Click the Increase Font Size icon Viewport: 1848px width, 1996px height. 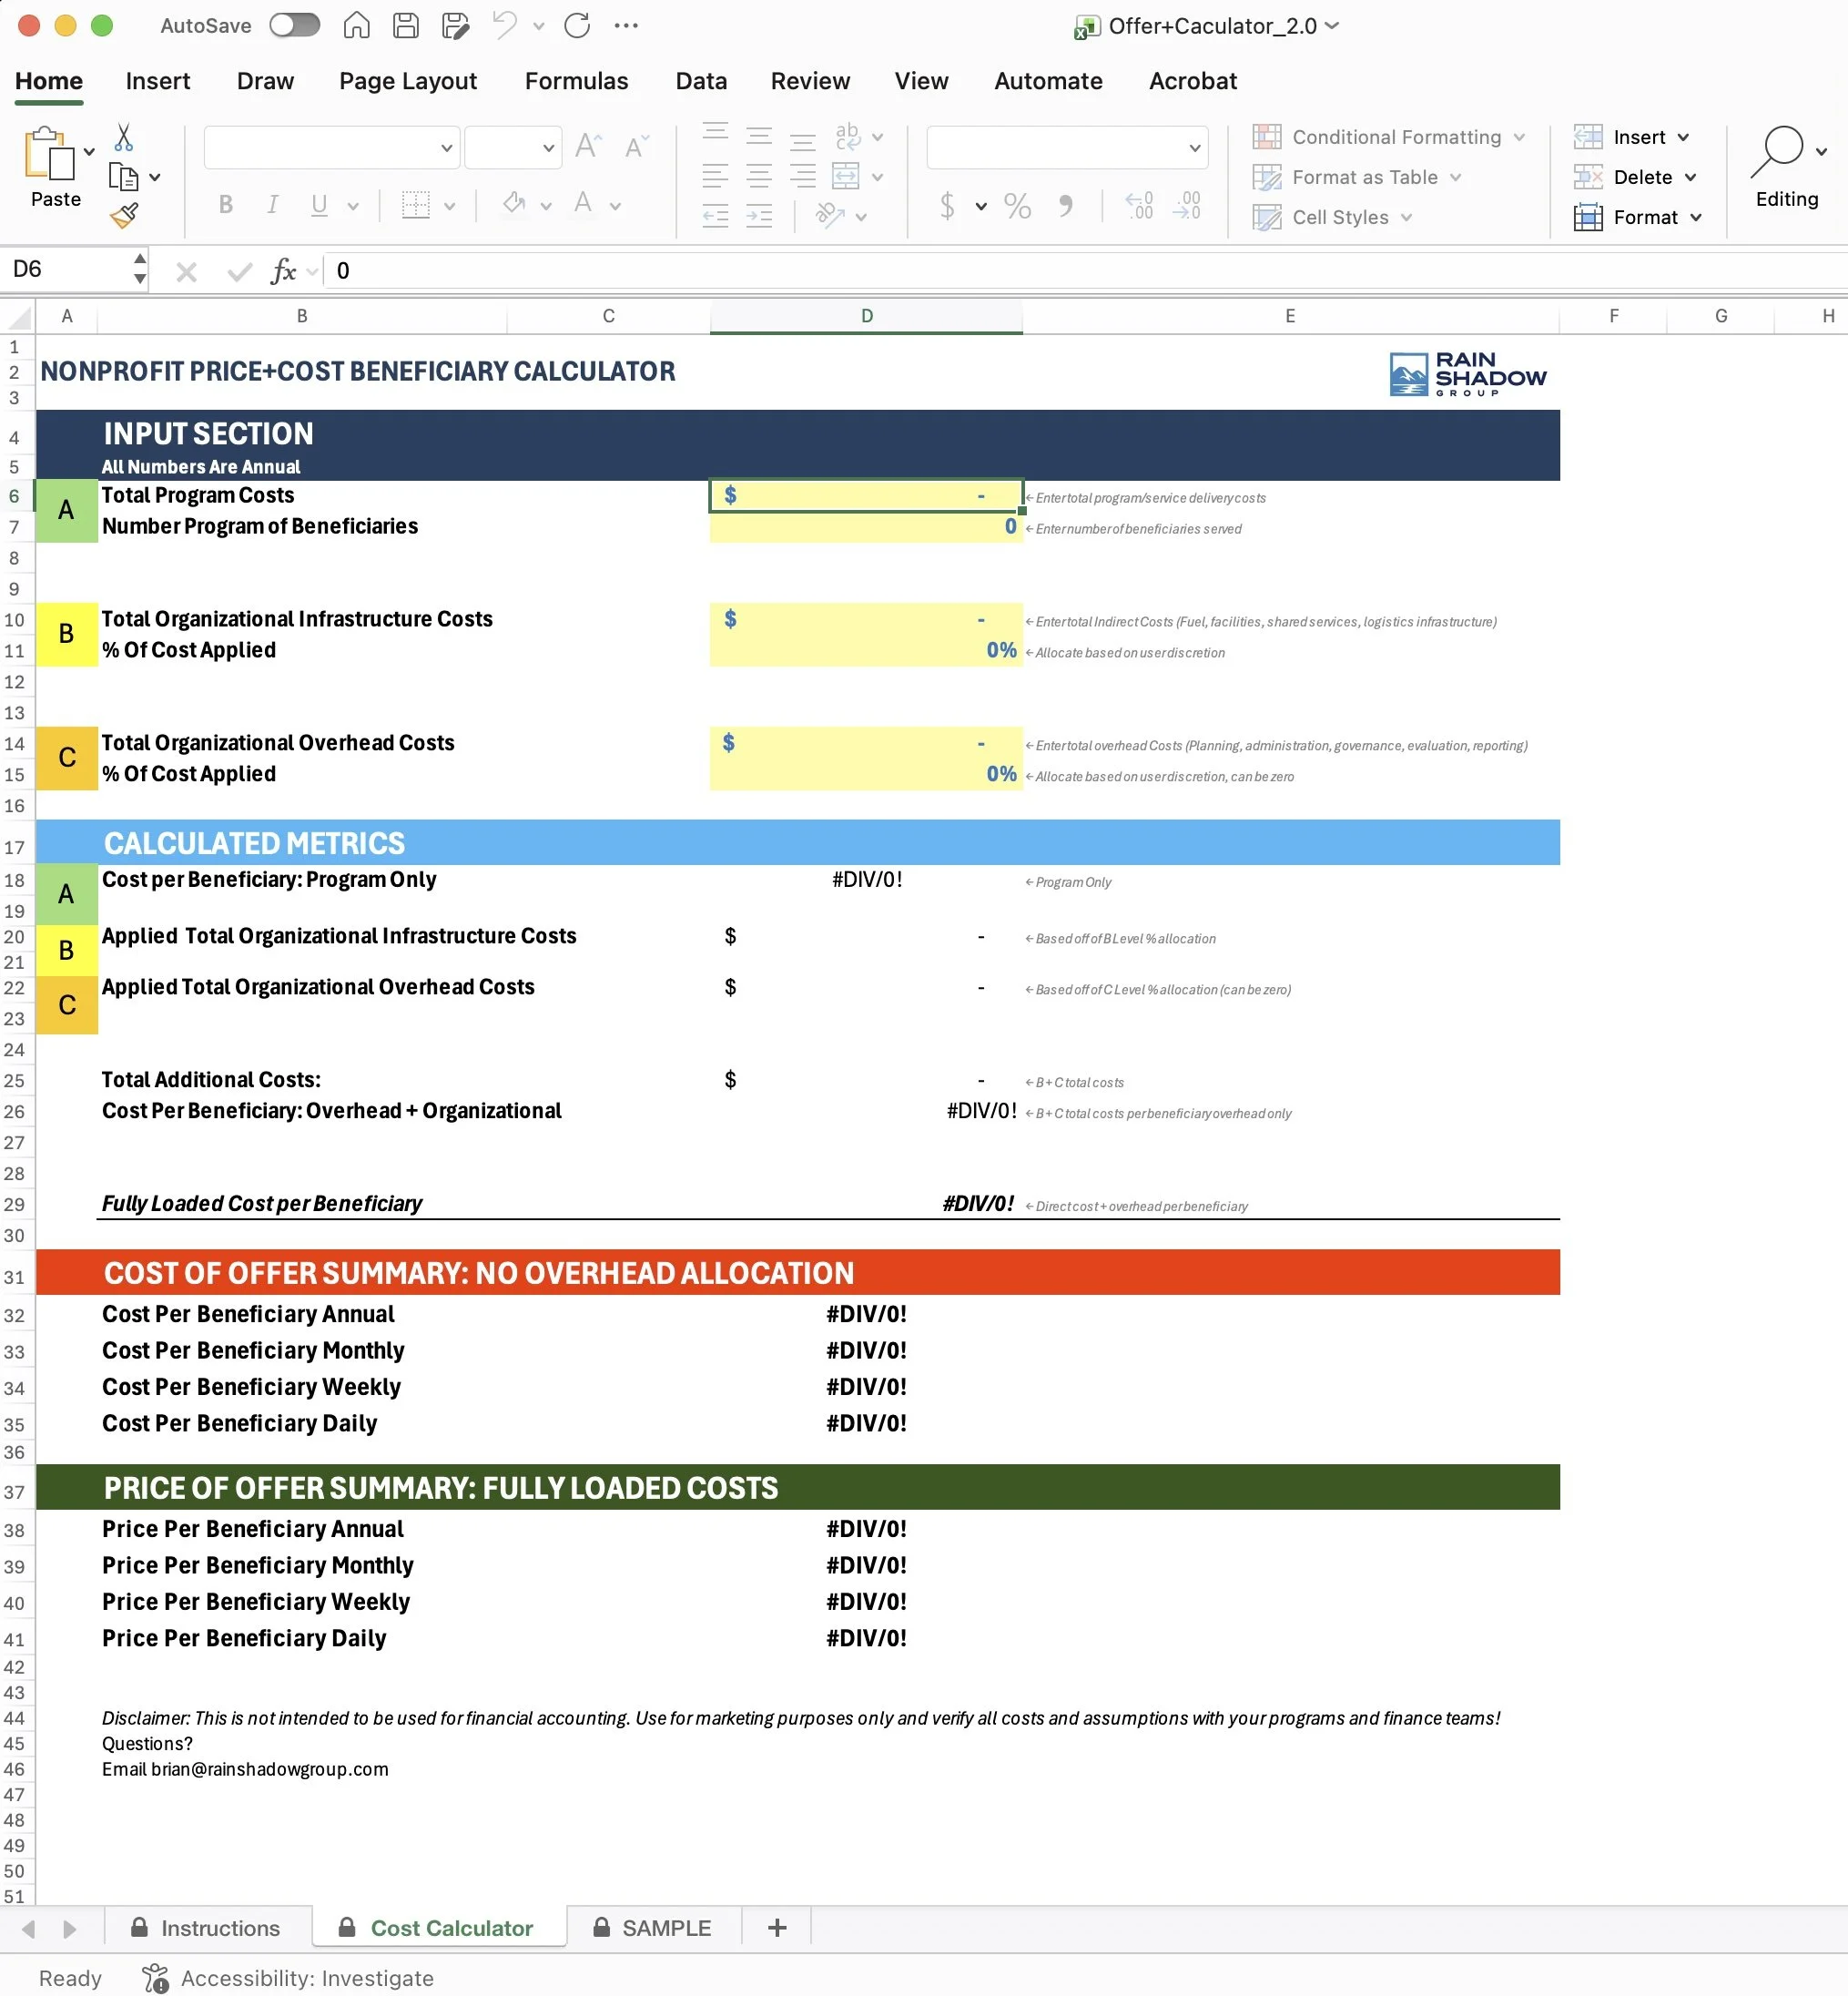click(588, 147)
